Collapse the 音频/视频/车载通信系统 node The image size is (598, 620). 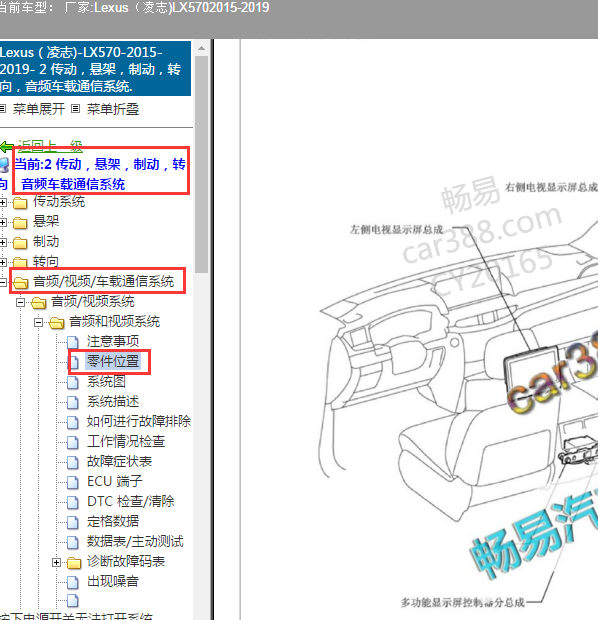(x=2, y=282)
